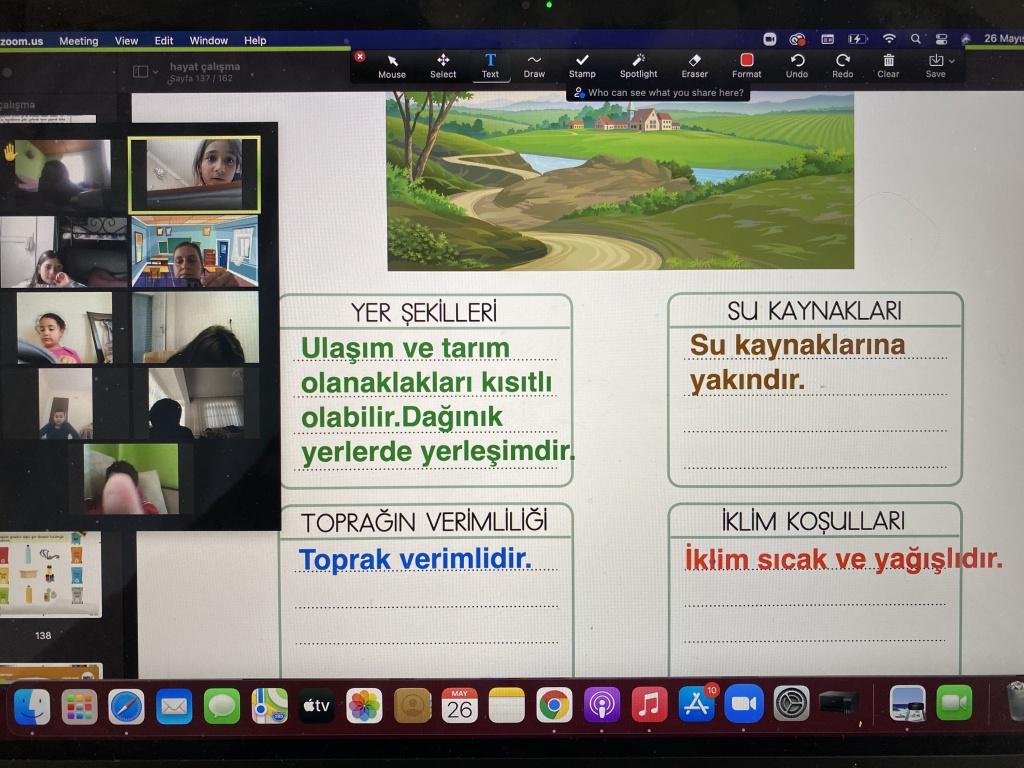
Task: Redo the last annotation
Action: tap(843, 66)
